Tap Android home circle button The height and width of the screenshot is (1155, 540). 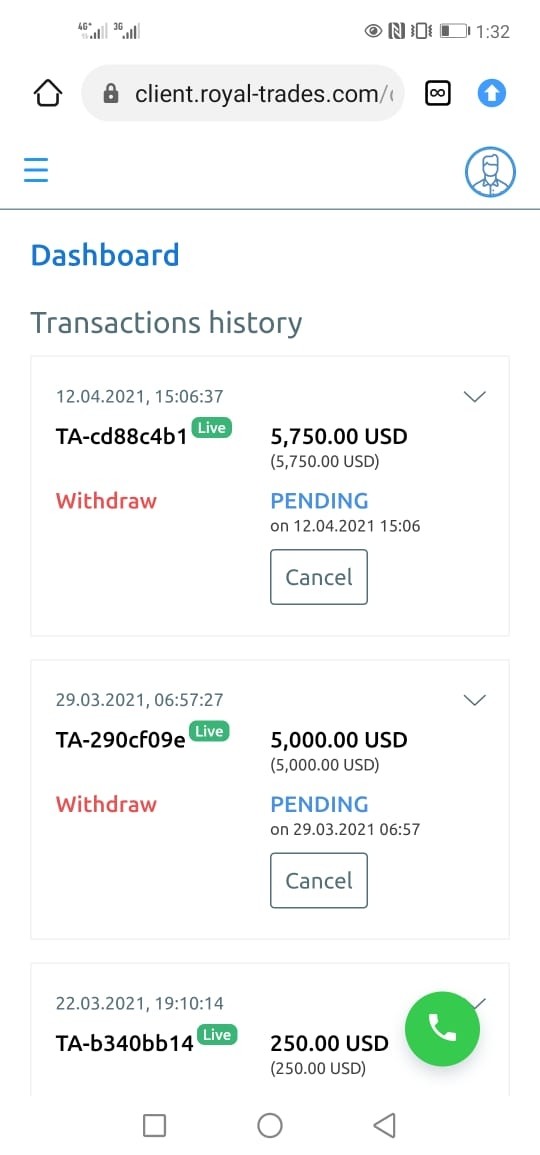pos(270,1125)
